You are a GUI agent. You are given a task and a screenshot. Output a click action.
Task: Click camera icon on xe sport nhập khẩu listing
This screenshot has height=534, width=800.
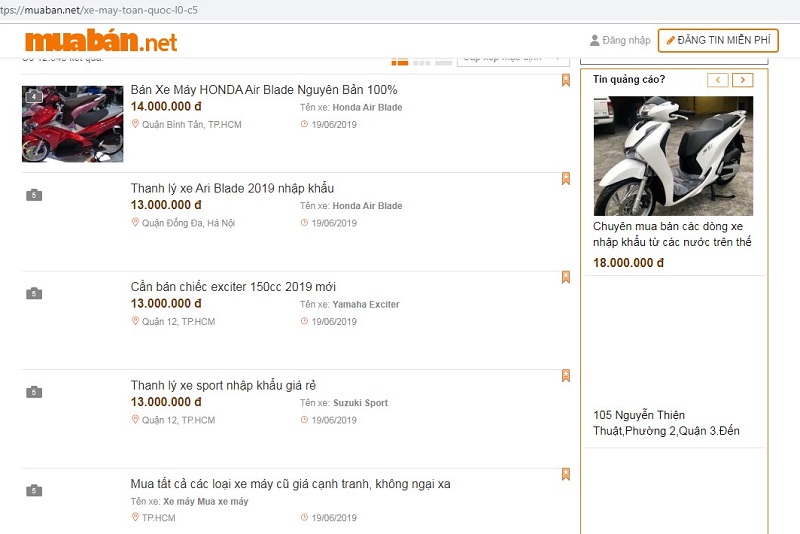(x=34, y=392)
